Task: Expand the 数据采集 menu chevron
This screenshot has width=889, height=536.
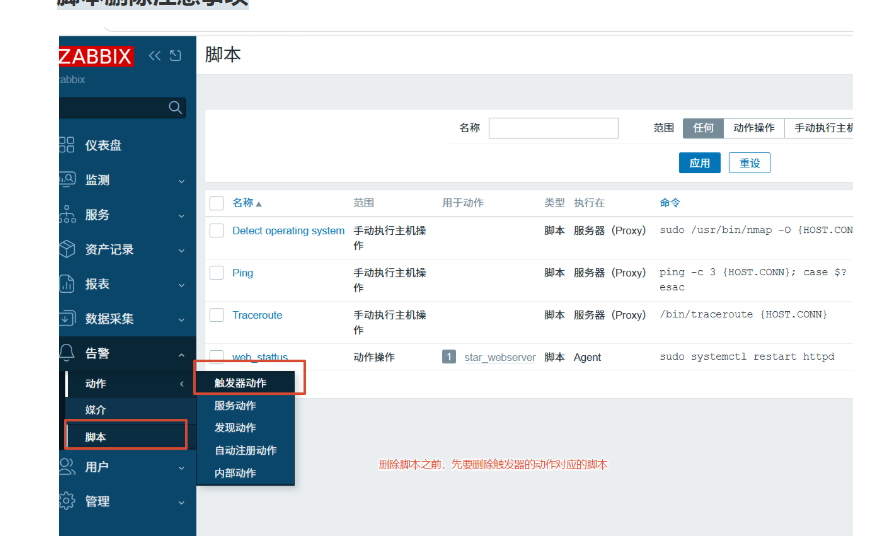Action: click(181, 320)
